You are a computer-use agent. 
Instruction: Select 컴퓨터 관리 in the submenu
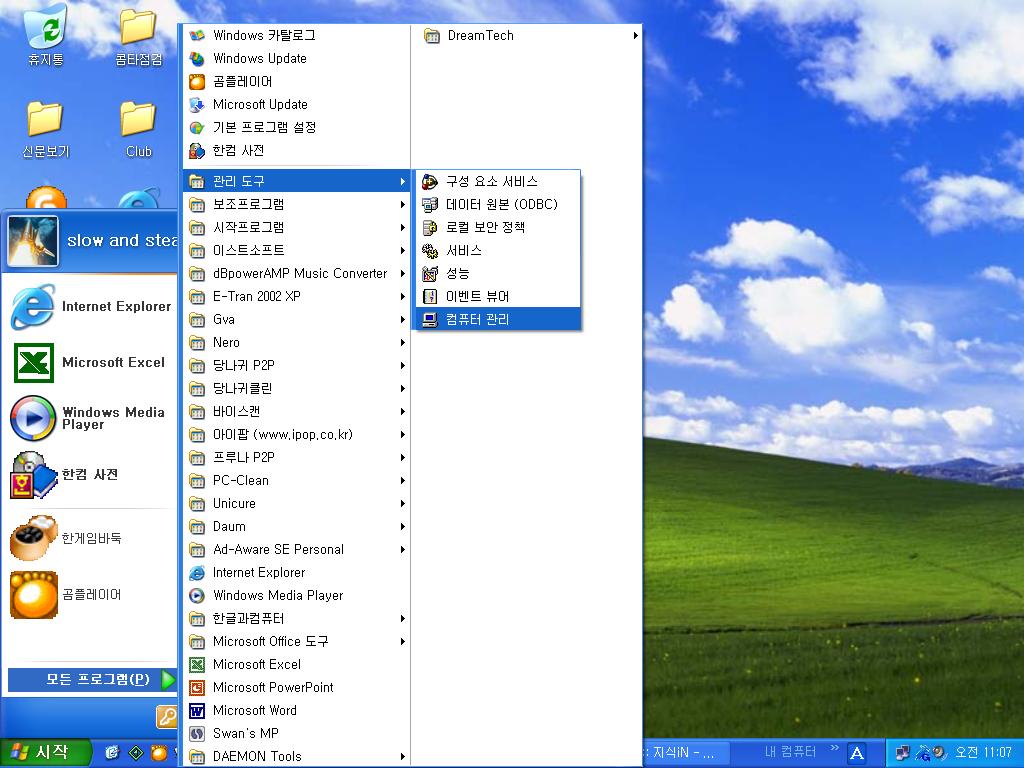[498, 319]
